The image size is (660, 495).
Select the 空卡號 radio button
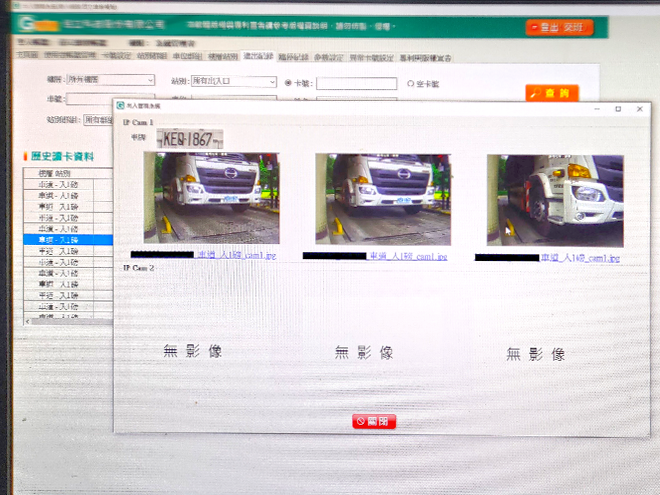tap(410, 84)
